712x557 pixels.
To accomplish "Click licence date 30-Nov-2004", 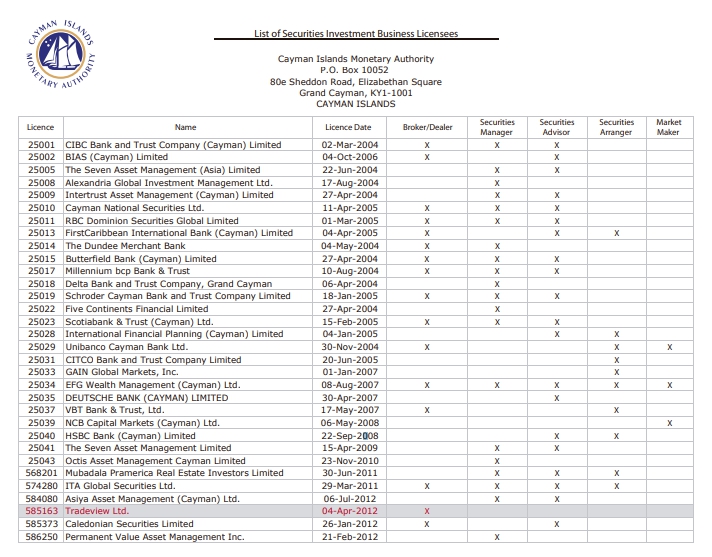I will (350, 347).
